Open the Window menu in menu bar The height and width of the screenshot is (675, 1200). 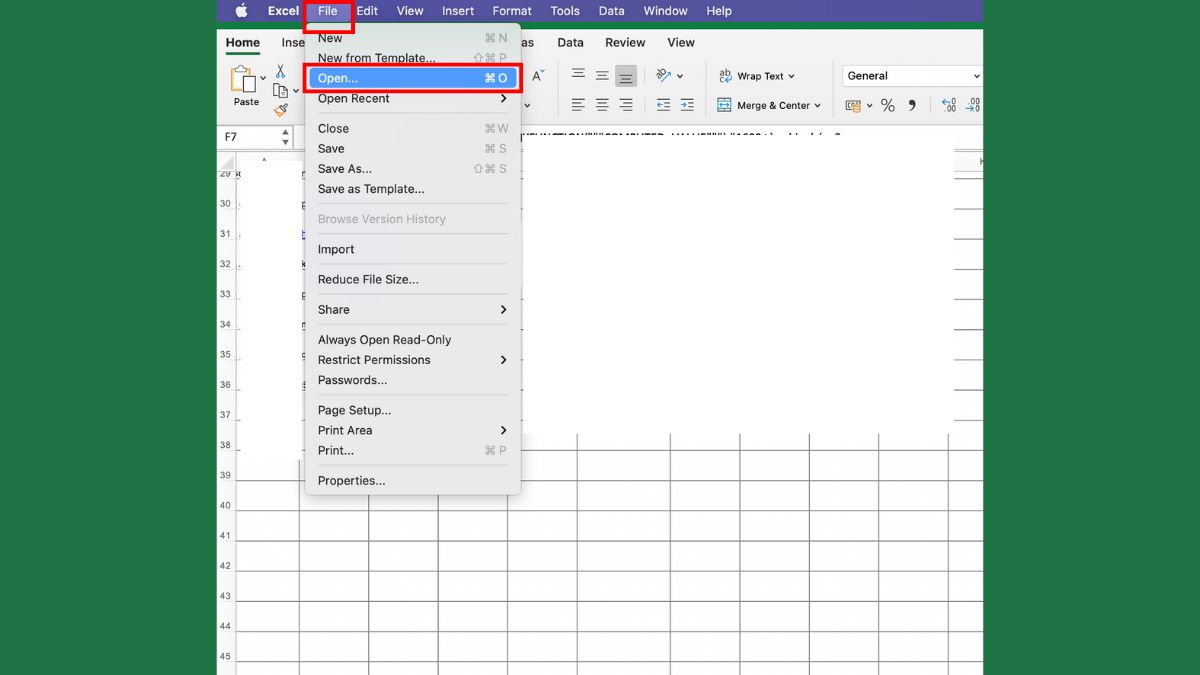tap(665, 11)
